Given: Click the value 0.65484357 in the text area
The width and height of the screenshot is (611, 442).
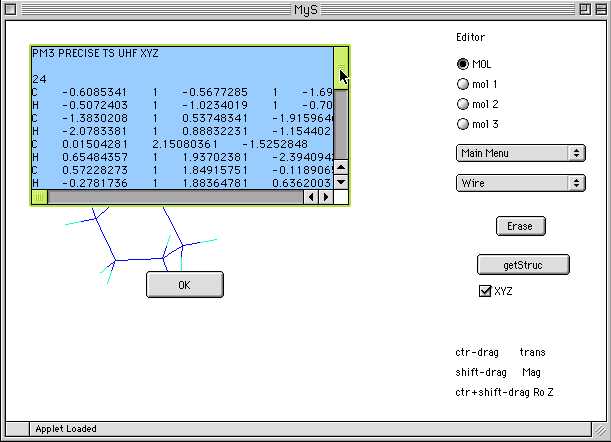Looking at the screenshot, I should tap(95, 157).
